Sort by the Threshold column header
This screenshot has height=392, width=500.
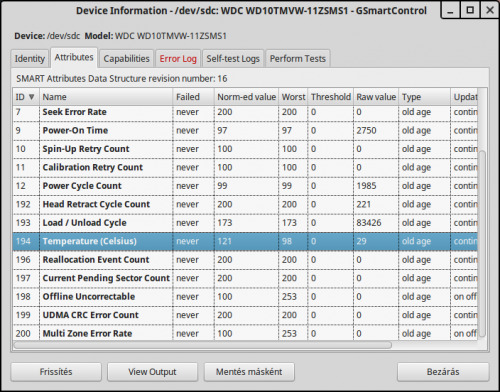(x=331, y=97)
